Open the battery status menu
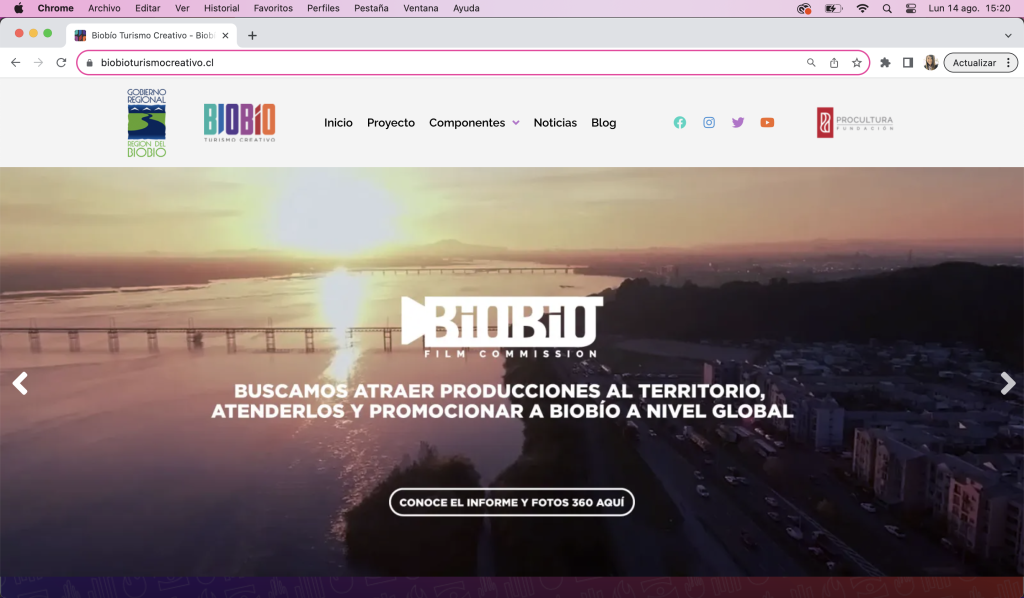 (x=834, y=8)
